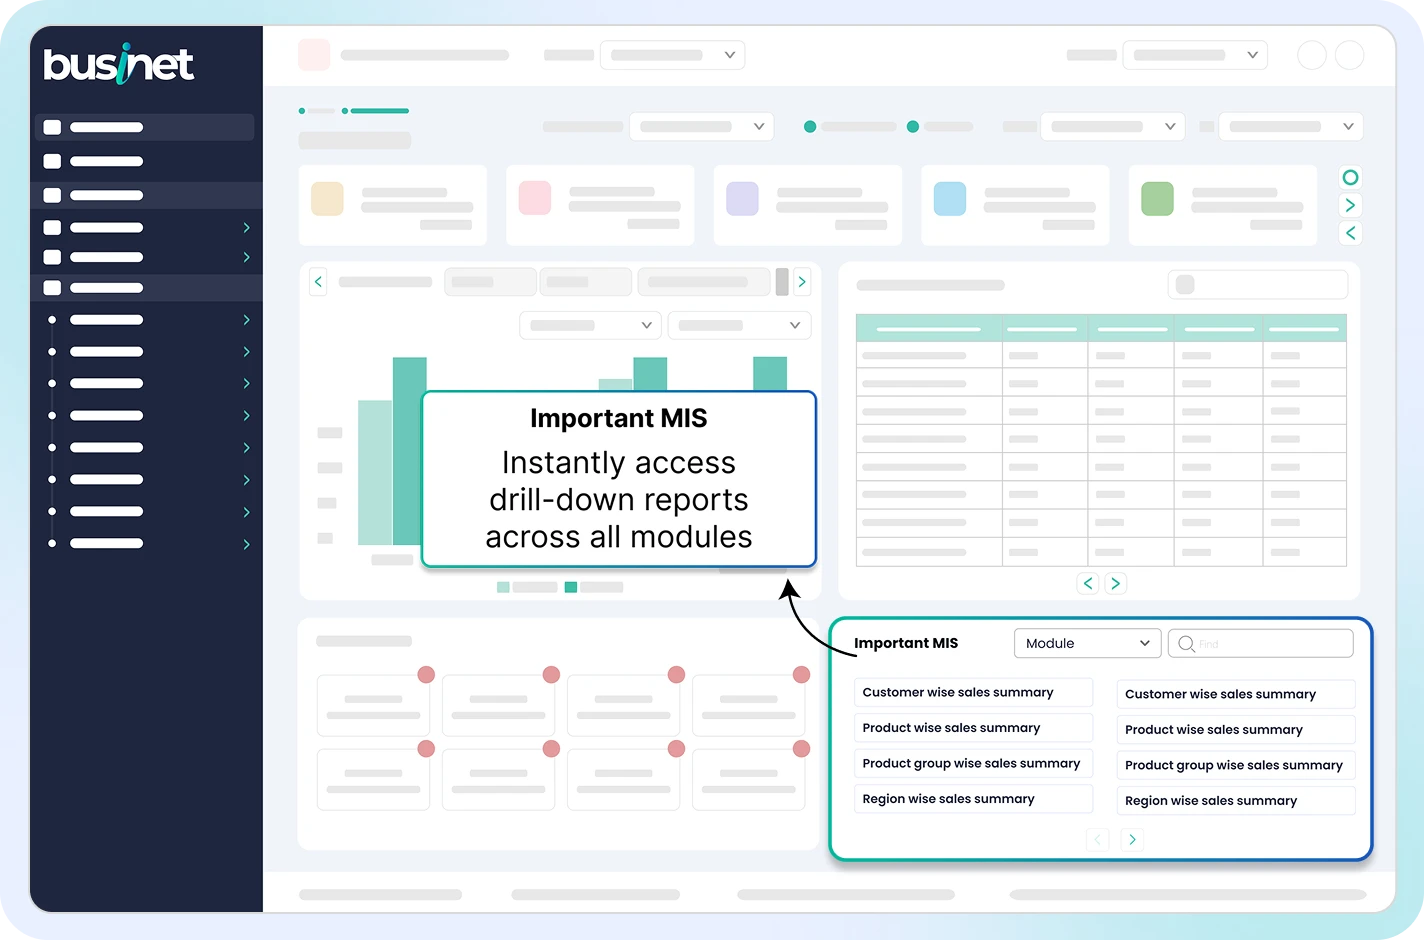Click the green circle icon beside the summary cards
Viewport: 1424px width, 940px height.
pyautogui.click(x=1350, y=178)
